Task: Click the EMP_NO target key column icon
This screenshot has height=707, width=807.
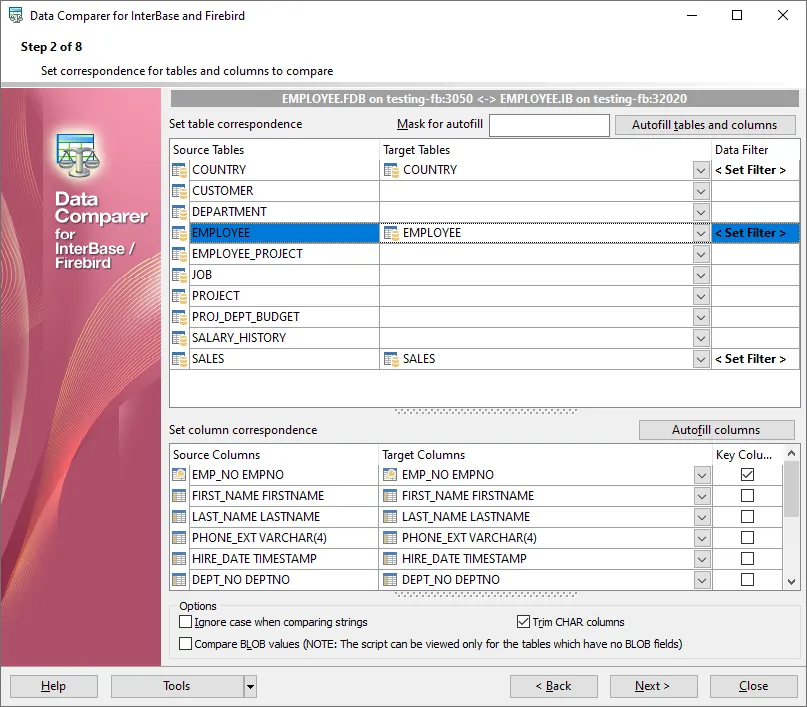Action: (390, 474)
